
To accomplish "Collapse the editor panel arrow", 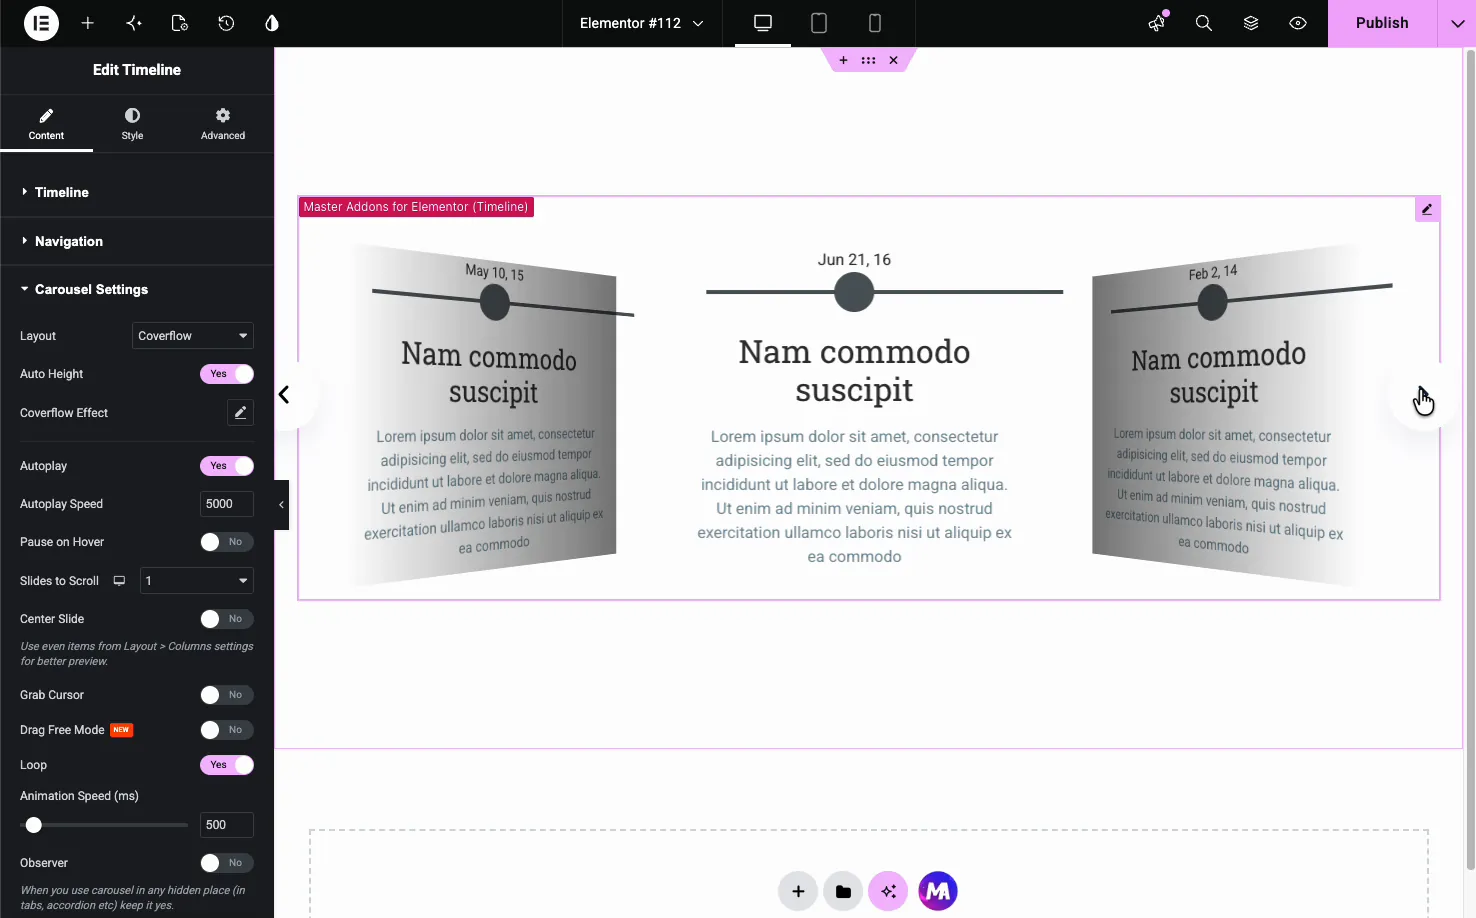I will [x=281, y=504].
